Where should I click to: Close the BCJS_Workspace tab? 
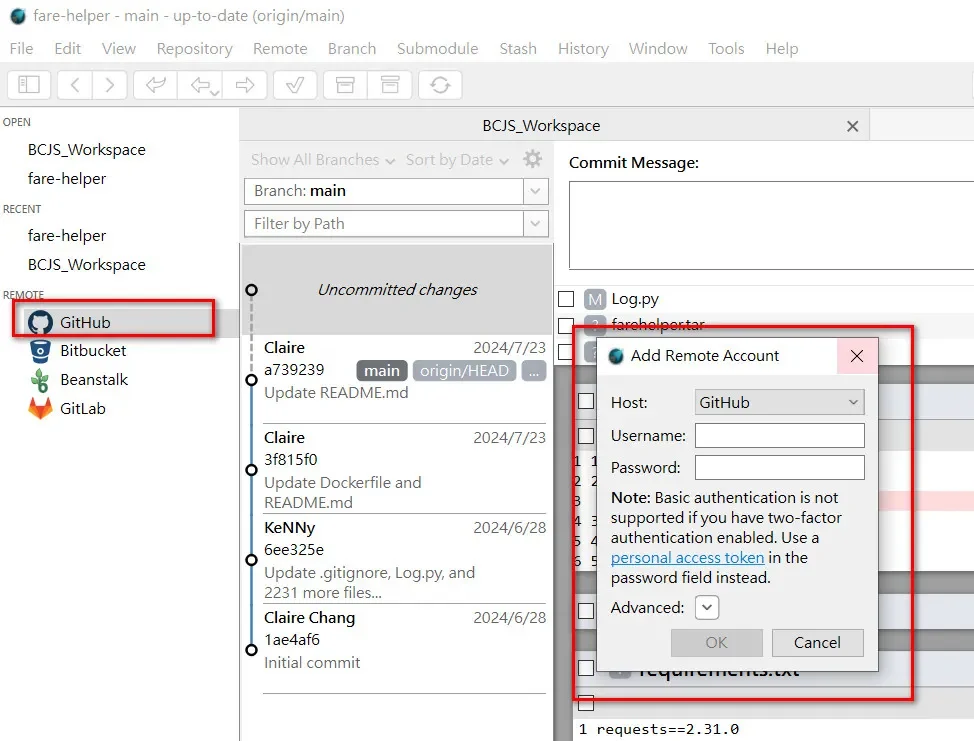(852, 126)
